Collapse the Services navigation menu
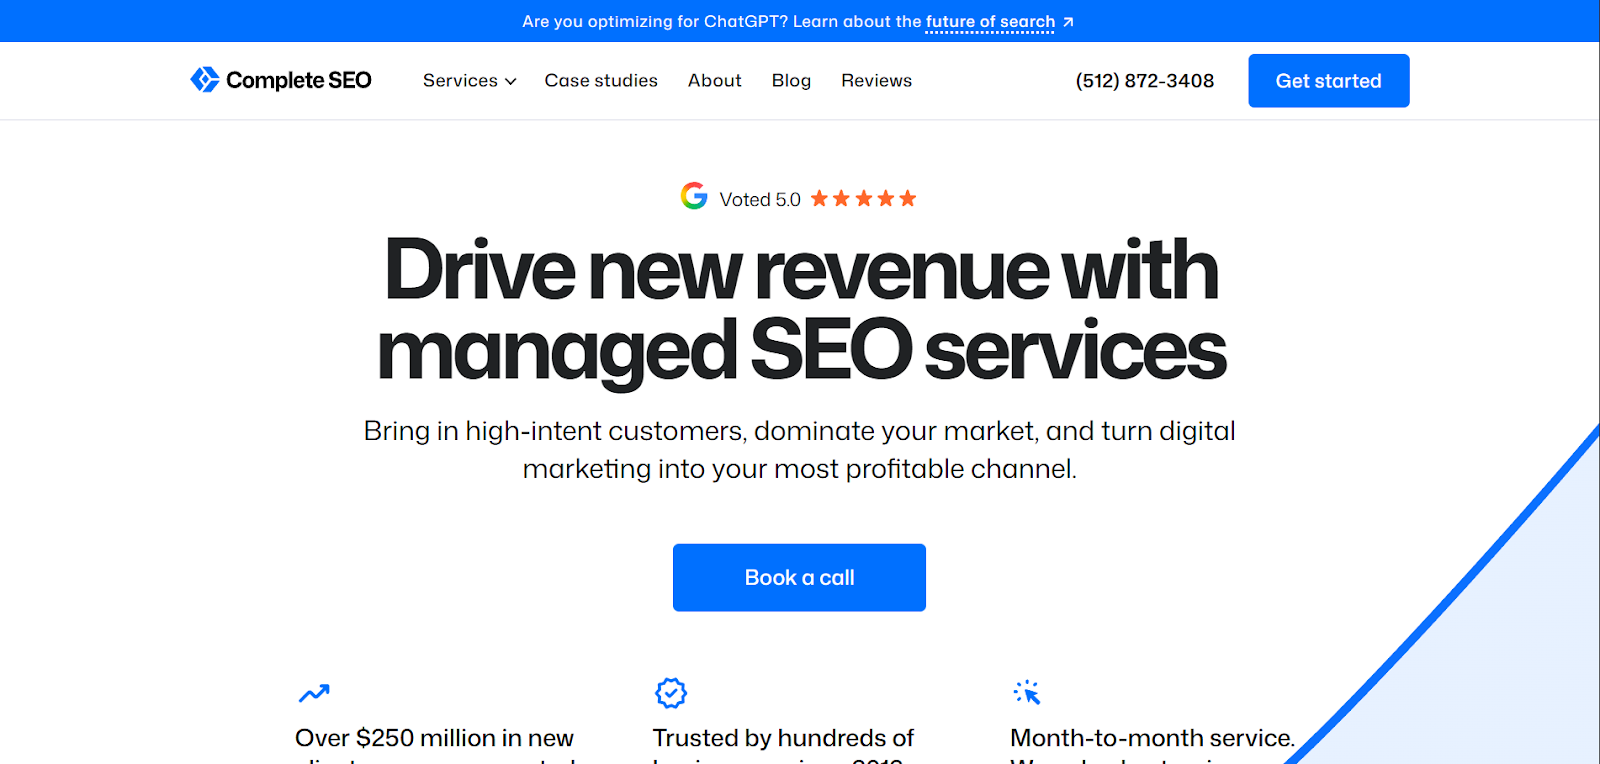Viewport: 1600px width, 764px height. [468, 80]
